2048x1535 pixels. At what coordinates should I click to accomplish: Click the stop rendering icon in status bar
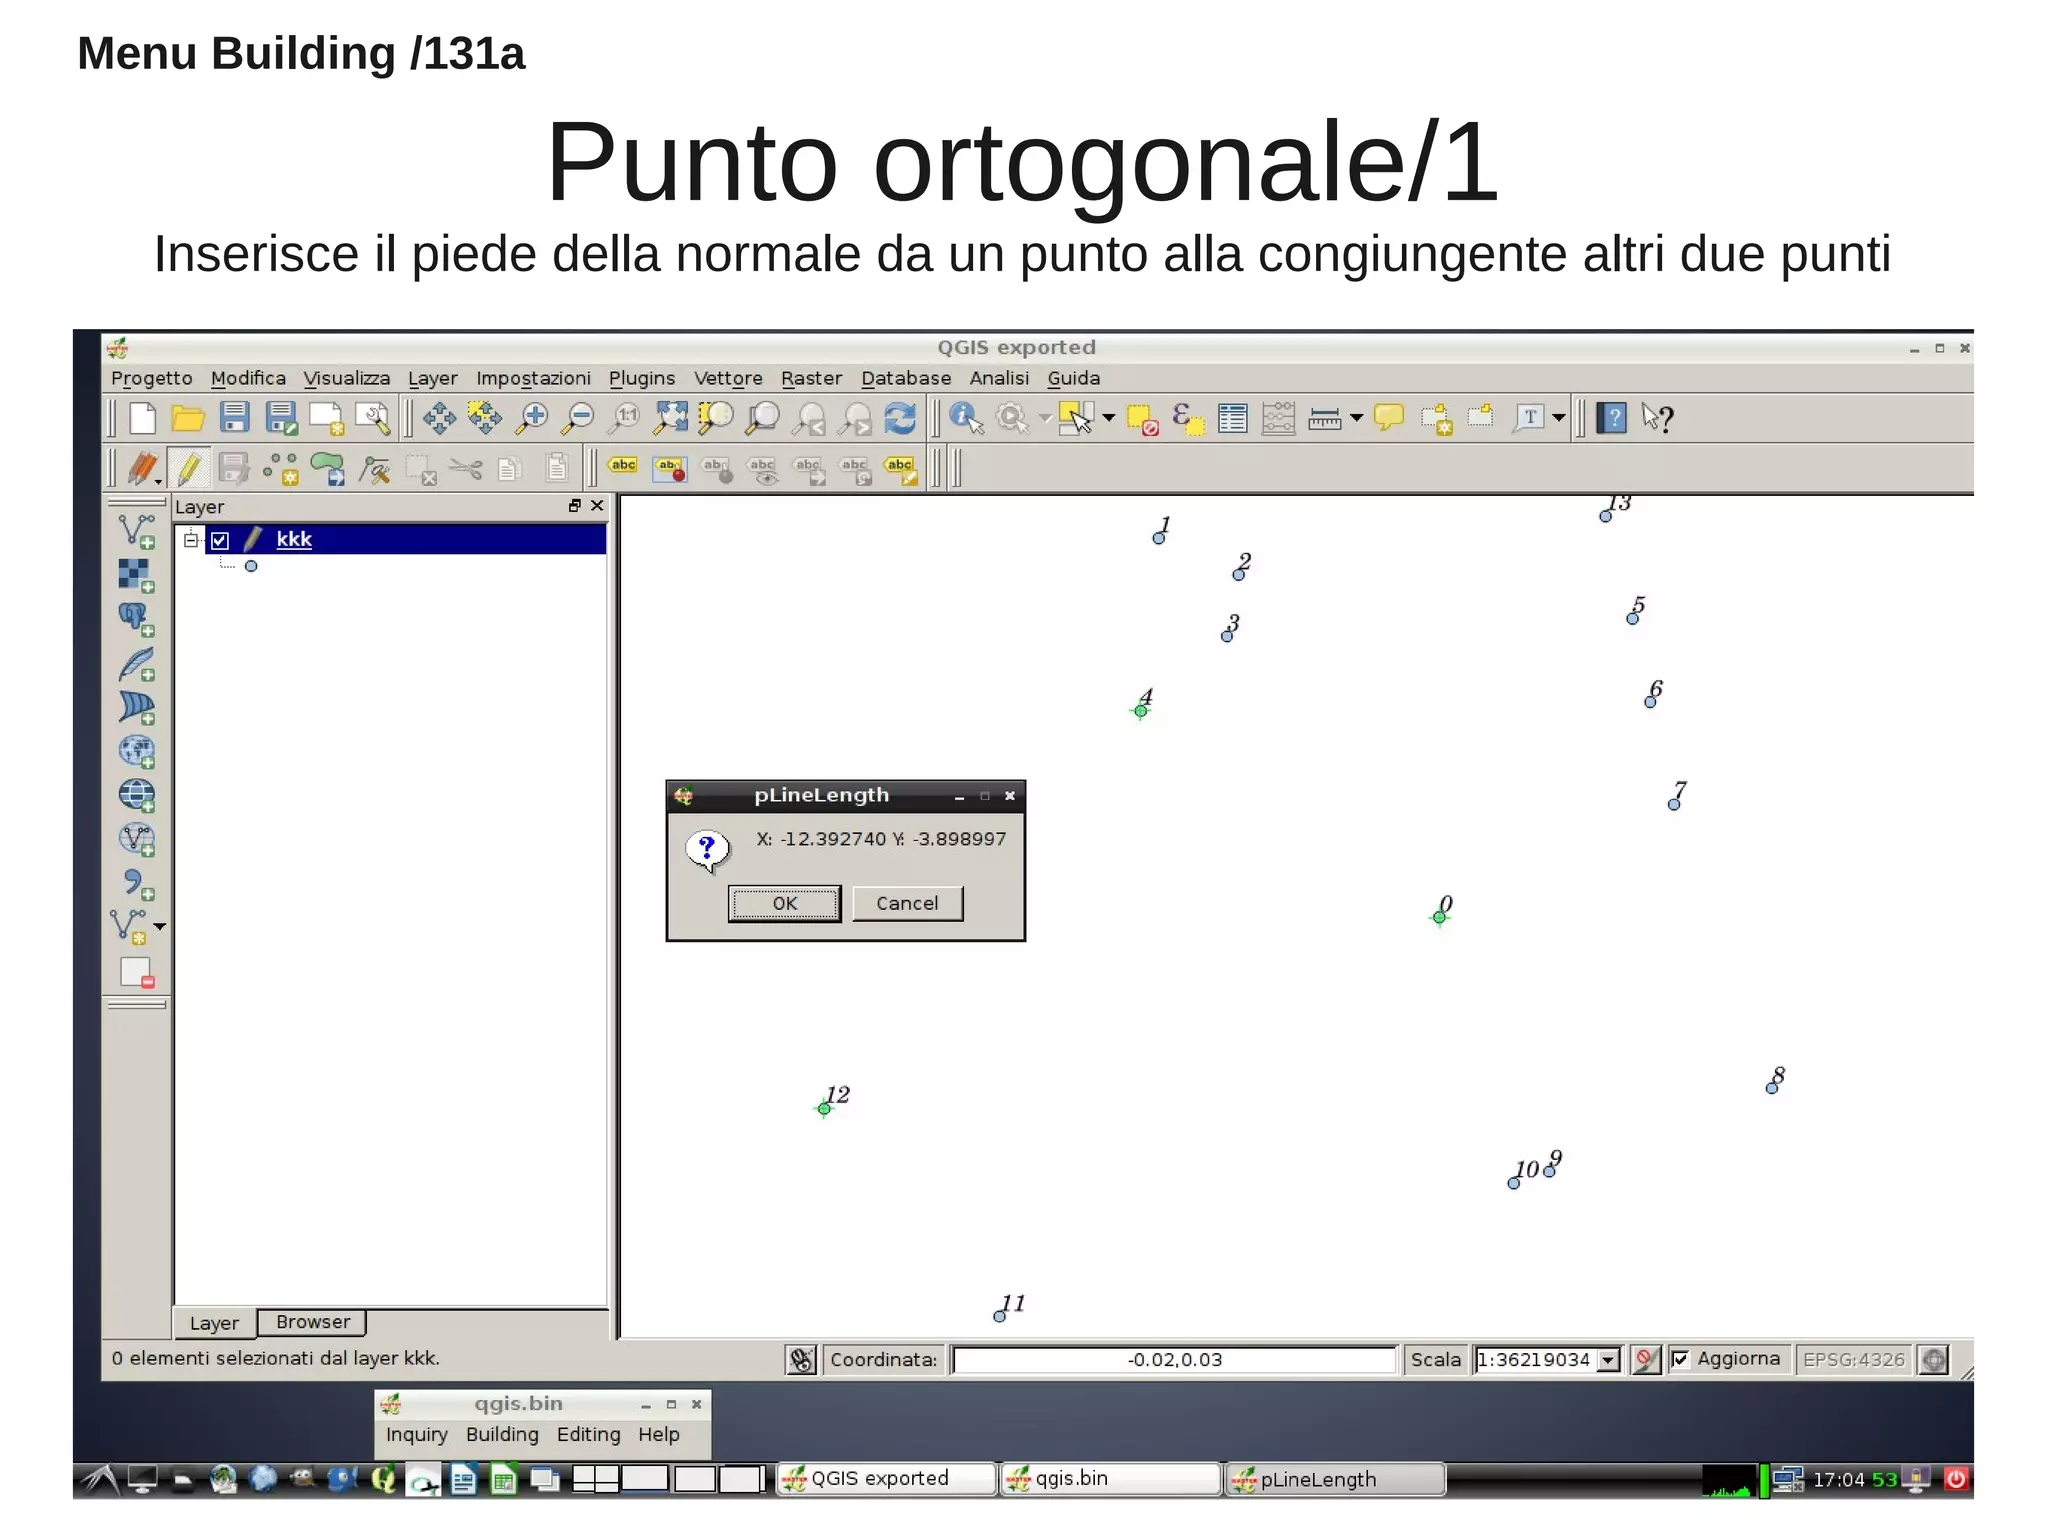point(1645,1360)
